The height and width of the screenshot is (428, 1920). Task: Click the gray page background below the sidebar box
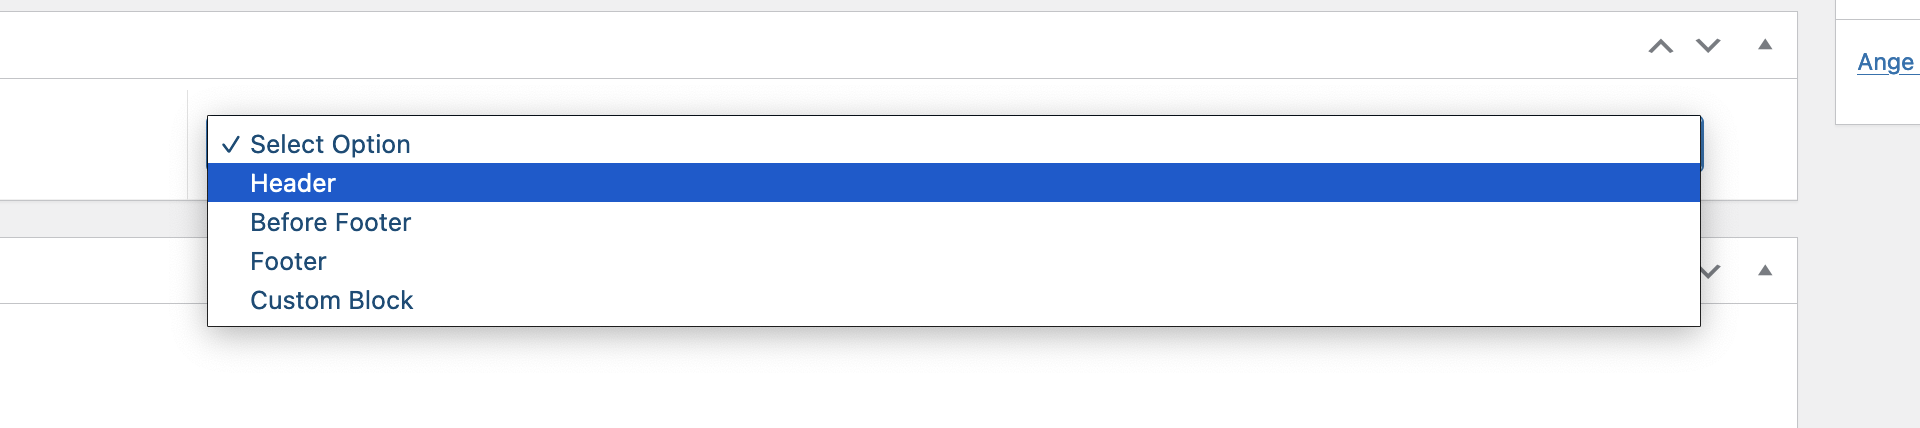[1860, 280]
